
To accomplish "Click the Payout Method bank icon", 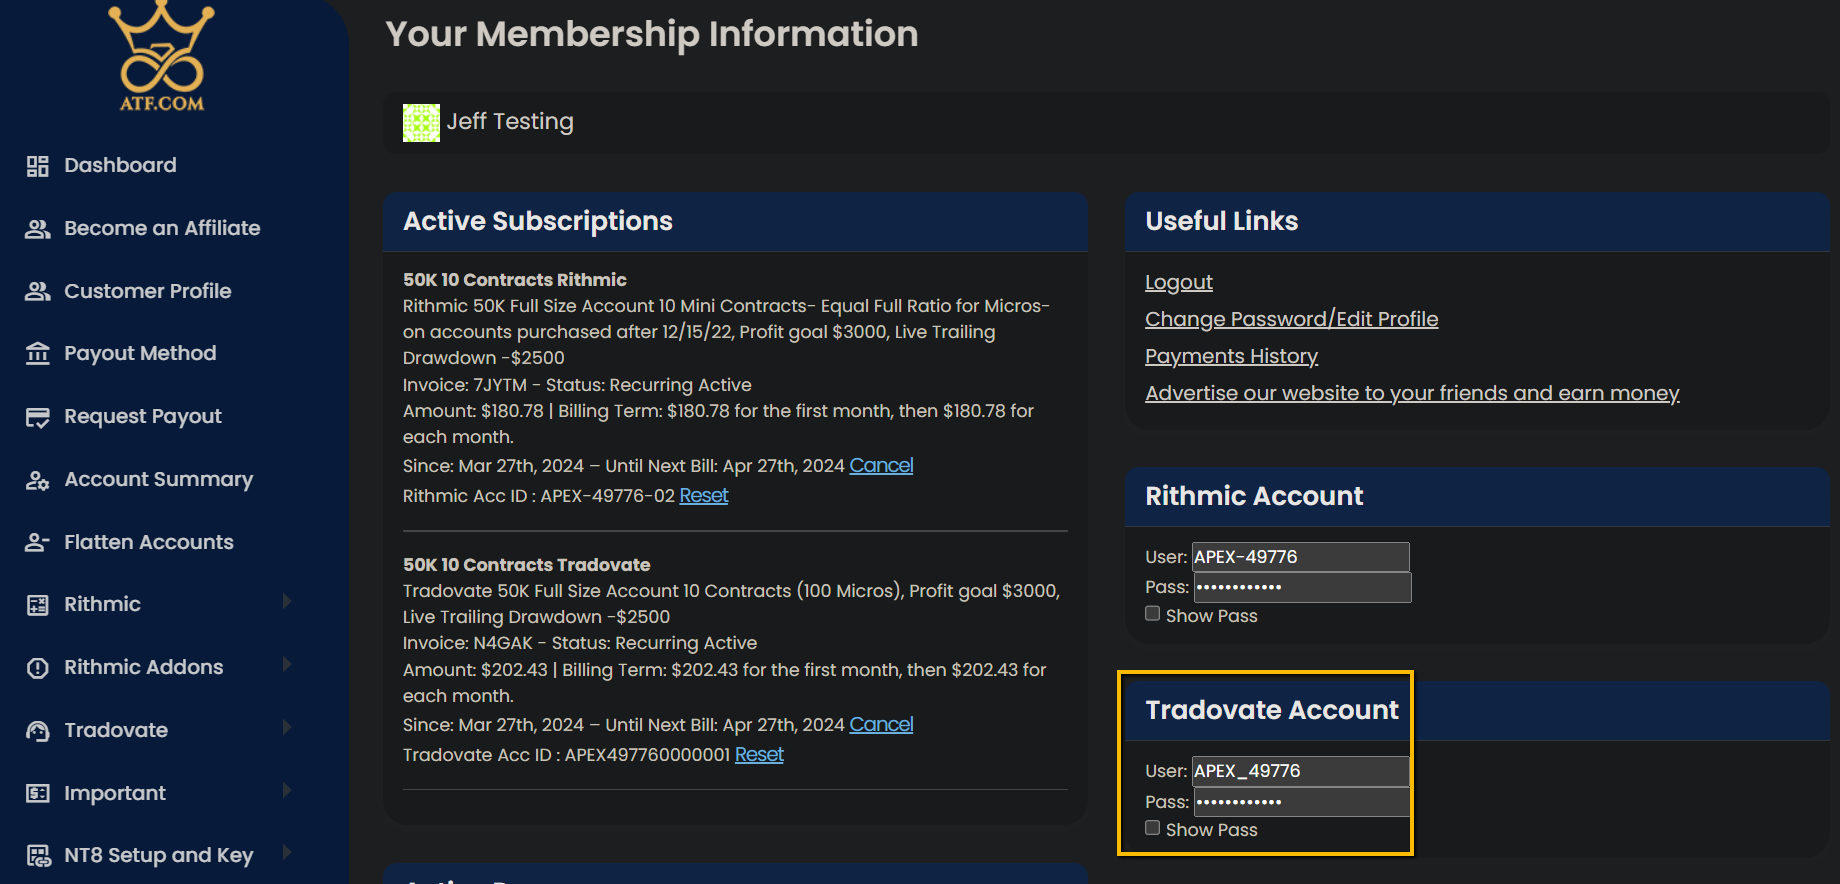I will 38,353.
